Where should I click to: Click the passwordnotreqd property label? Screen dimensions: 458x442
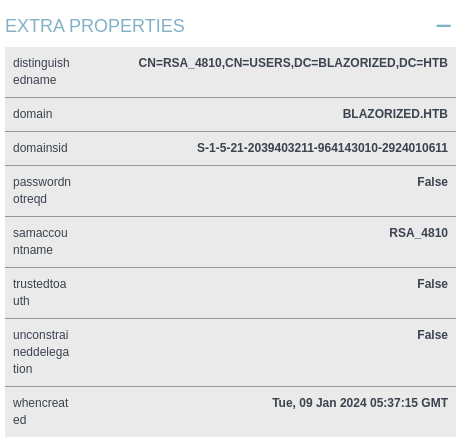pos(42,190)
